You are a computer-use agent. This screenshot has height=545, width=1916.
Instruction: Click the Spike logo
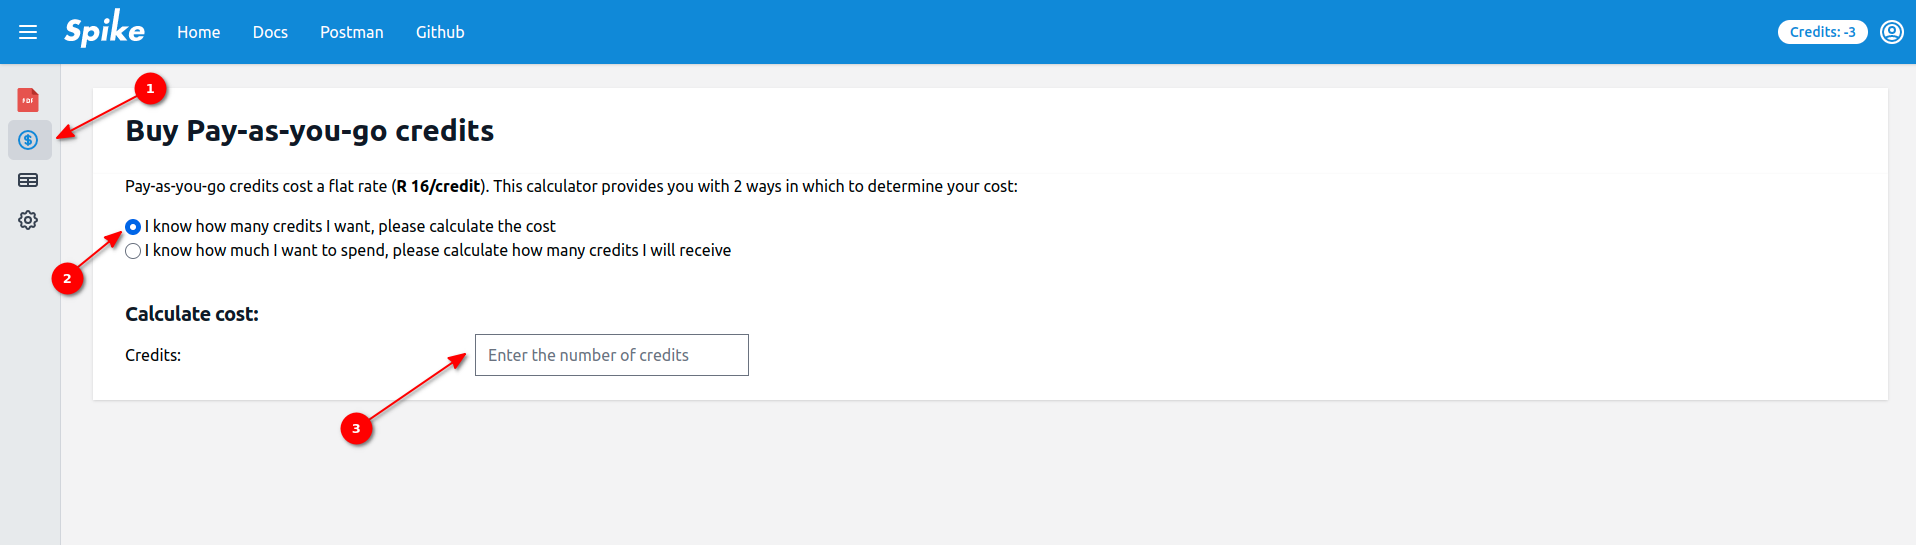104,30
